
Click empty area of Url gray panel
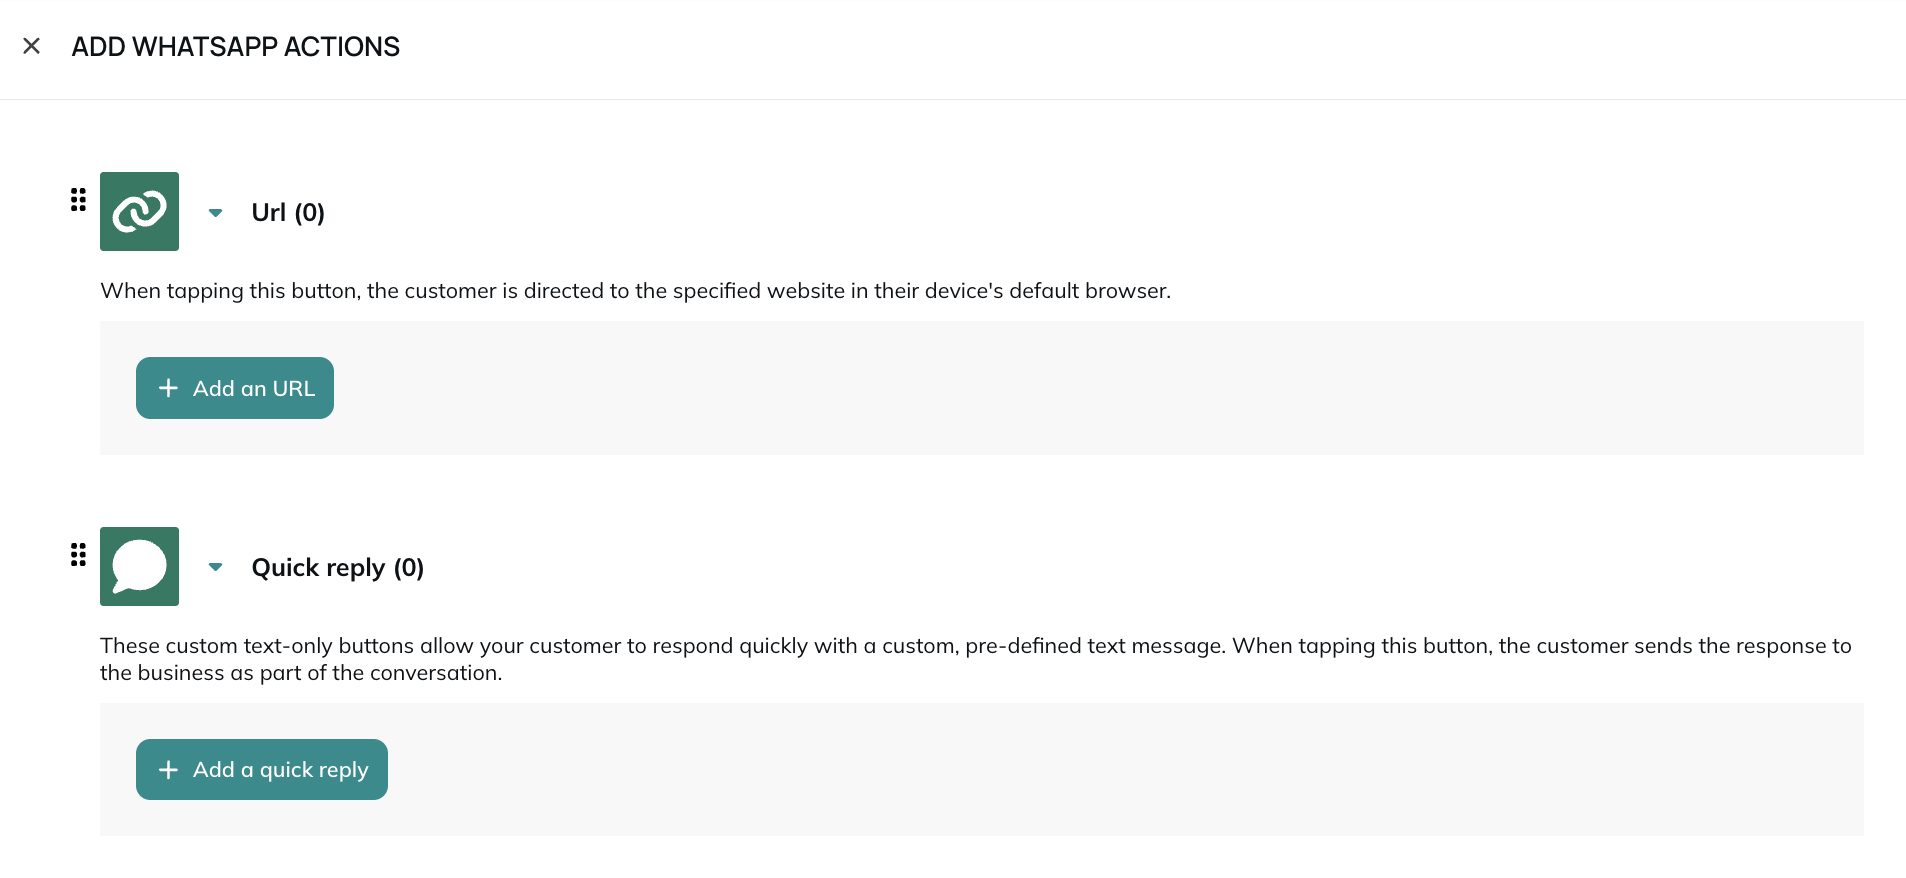coord(1100,388)
